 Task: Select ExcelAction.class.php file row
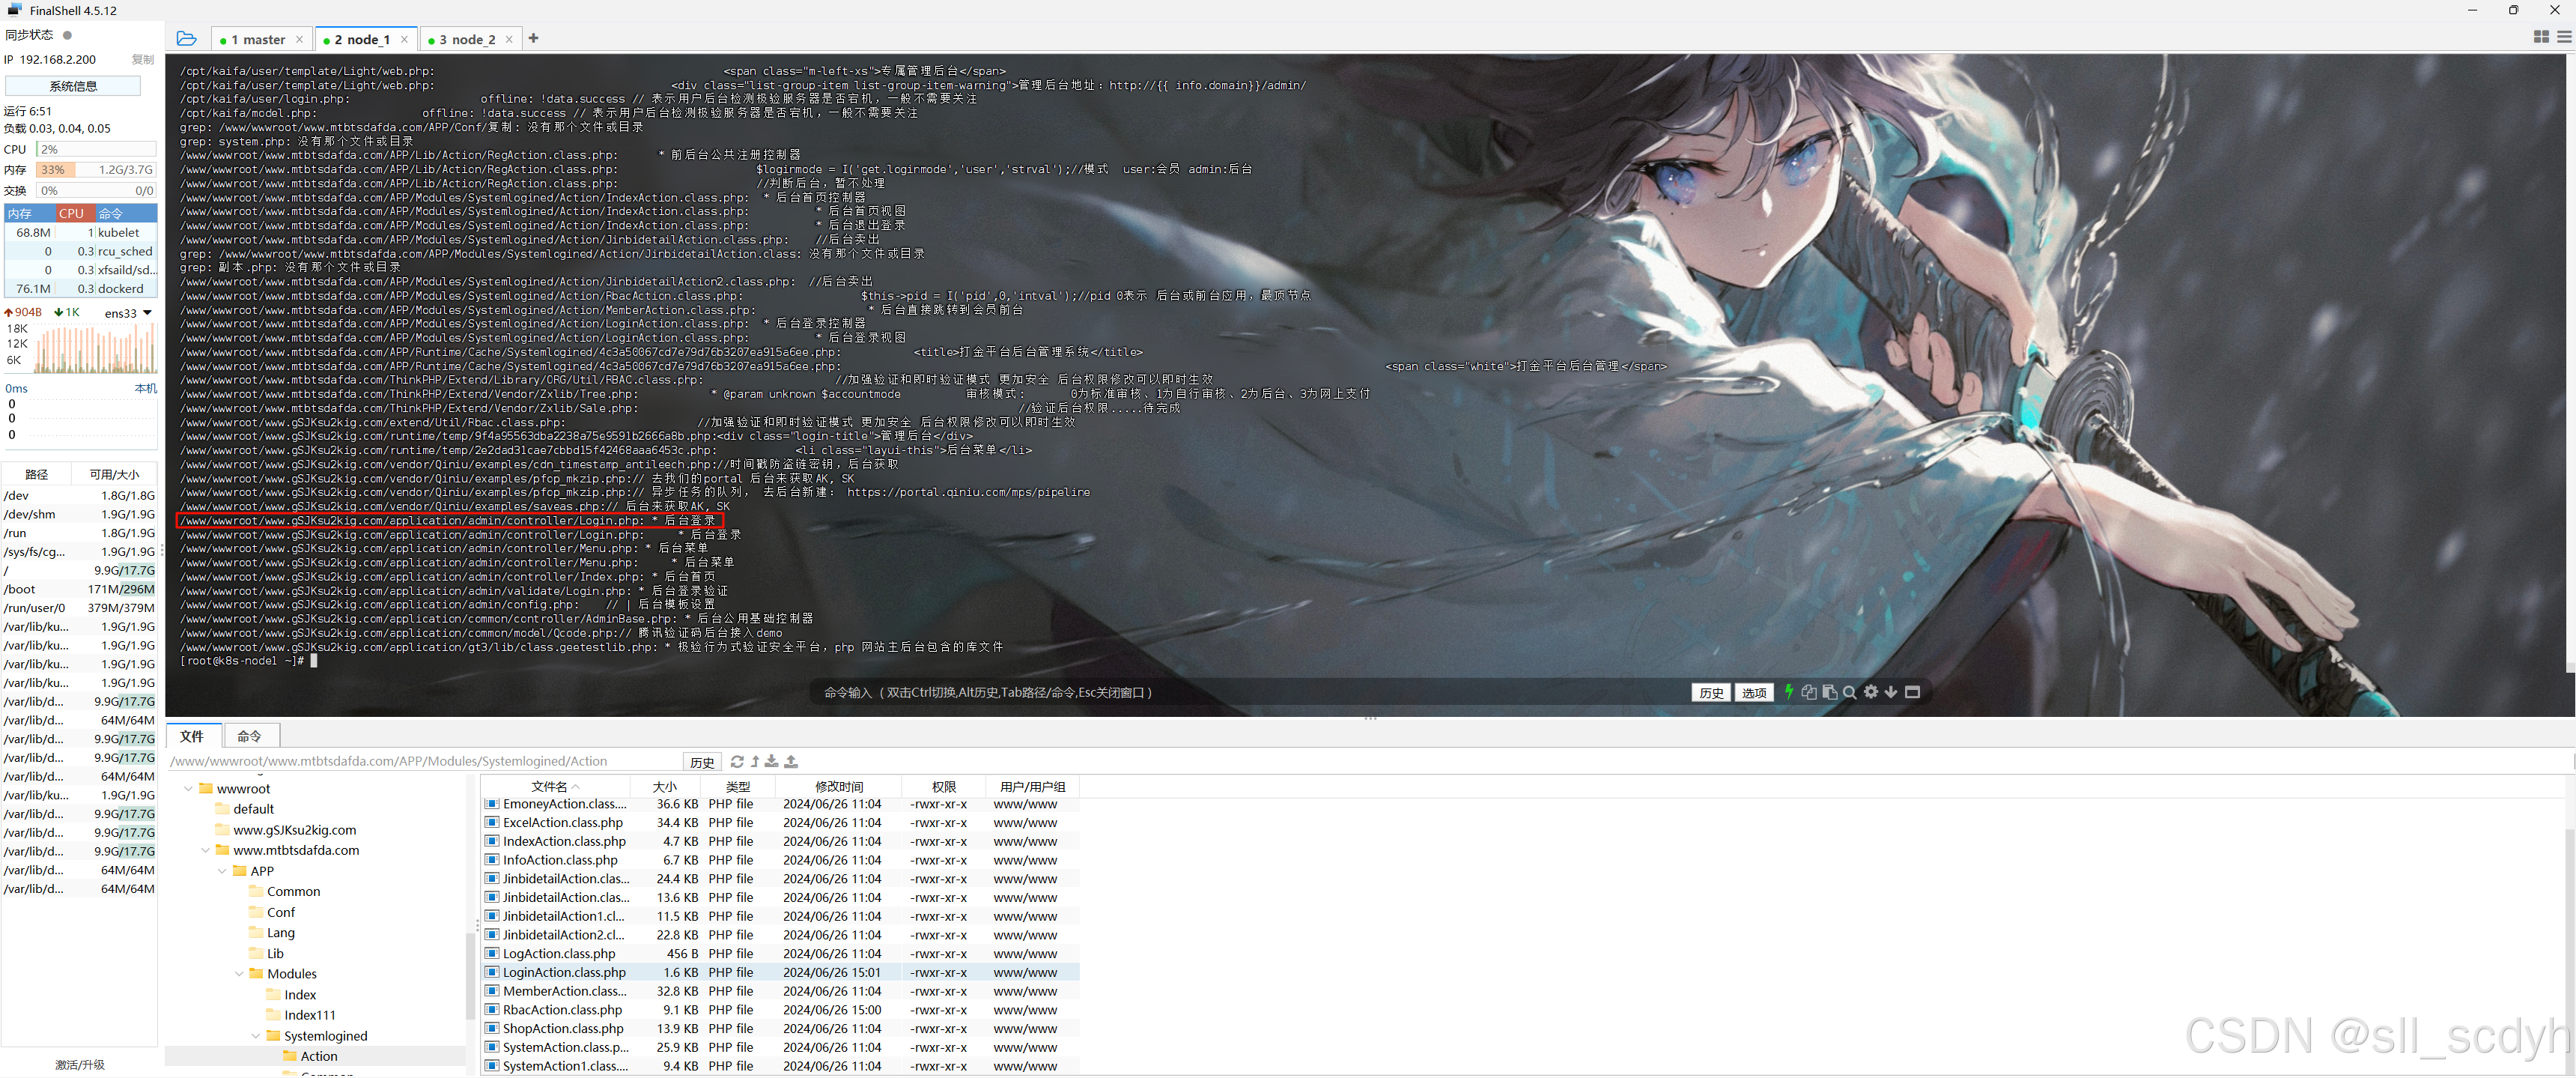coord(780,823)
